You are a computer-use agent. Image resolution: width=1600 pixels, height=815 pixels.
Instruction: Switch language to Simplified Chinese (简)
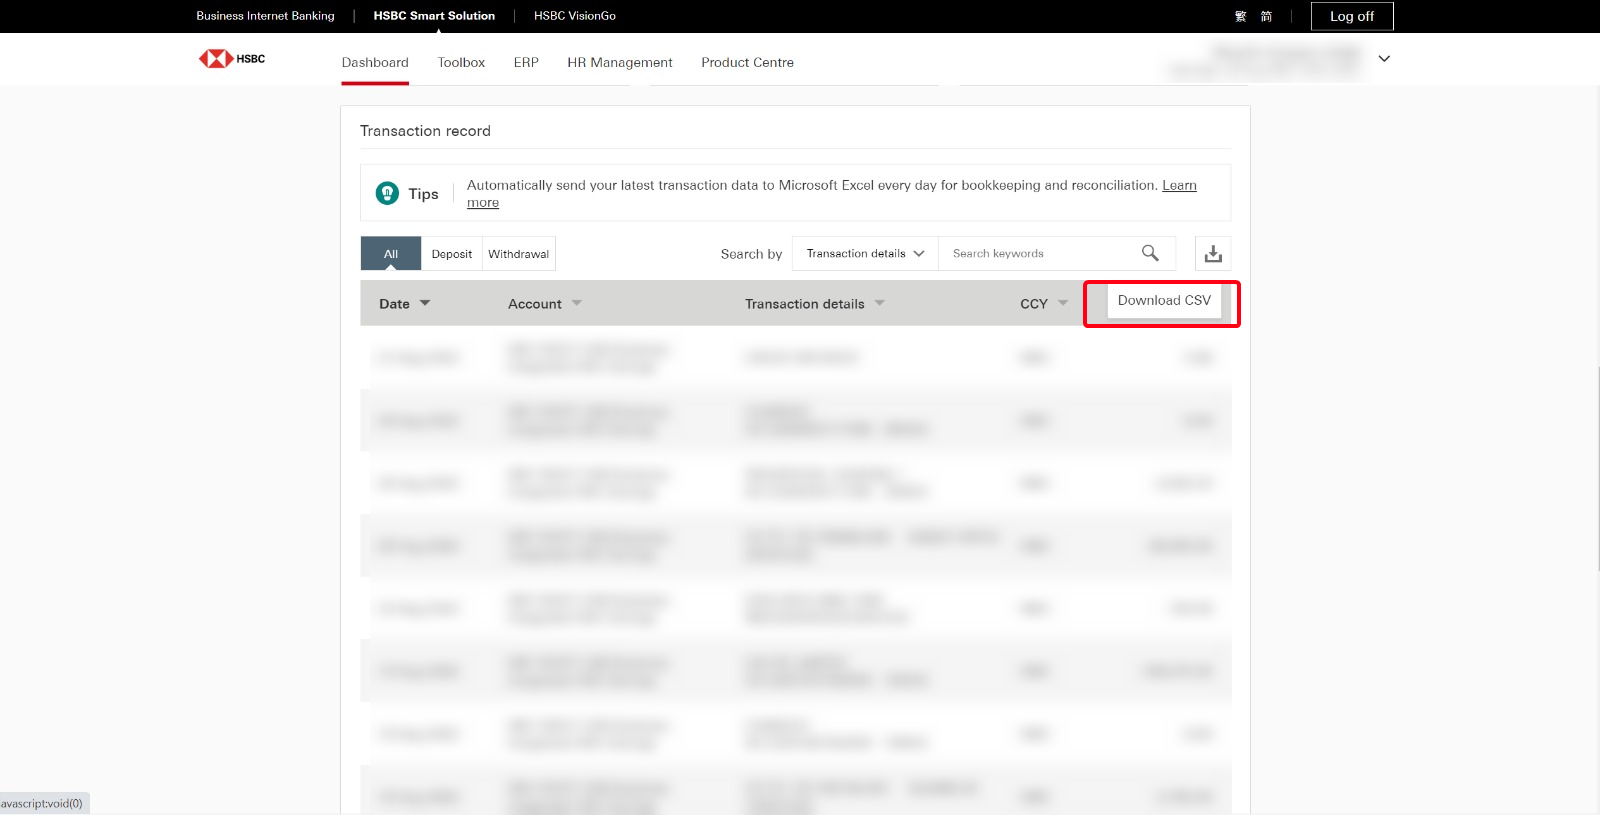coord(1266,17)
